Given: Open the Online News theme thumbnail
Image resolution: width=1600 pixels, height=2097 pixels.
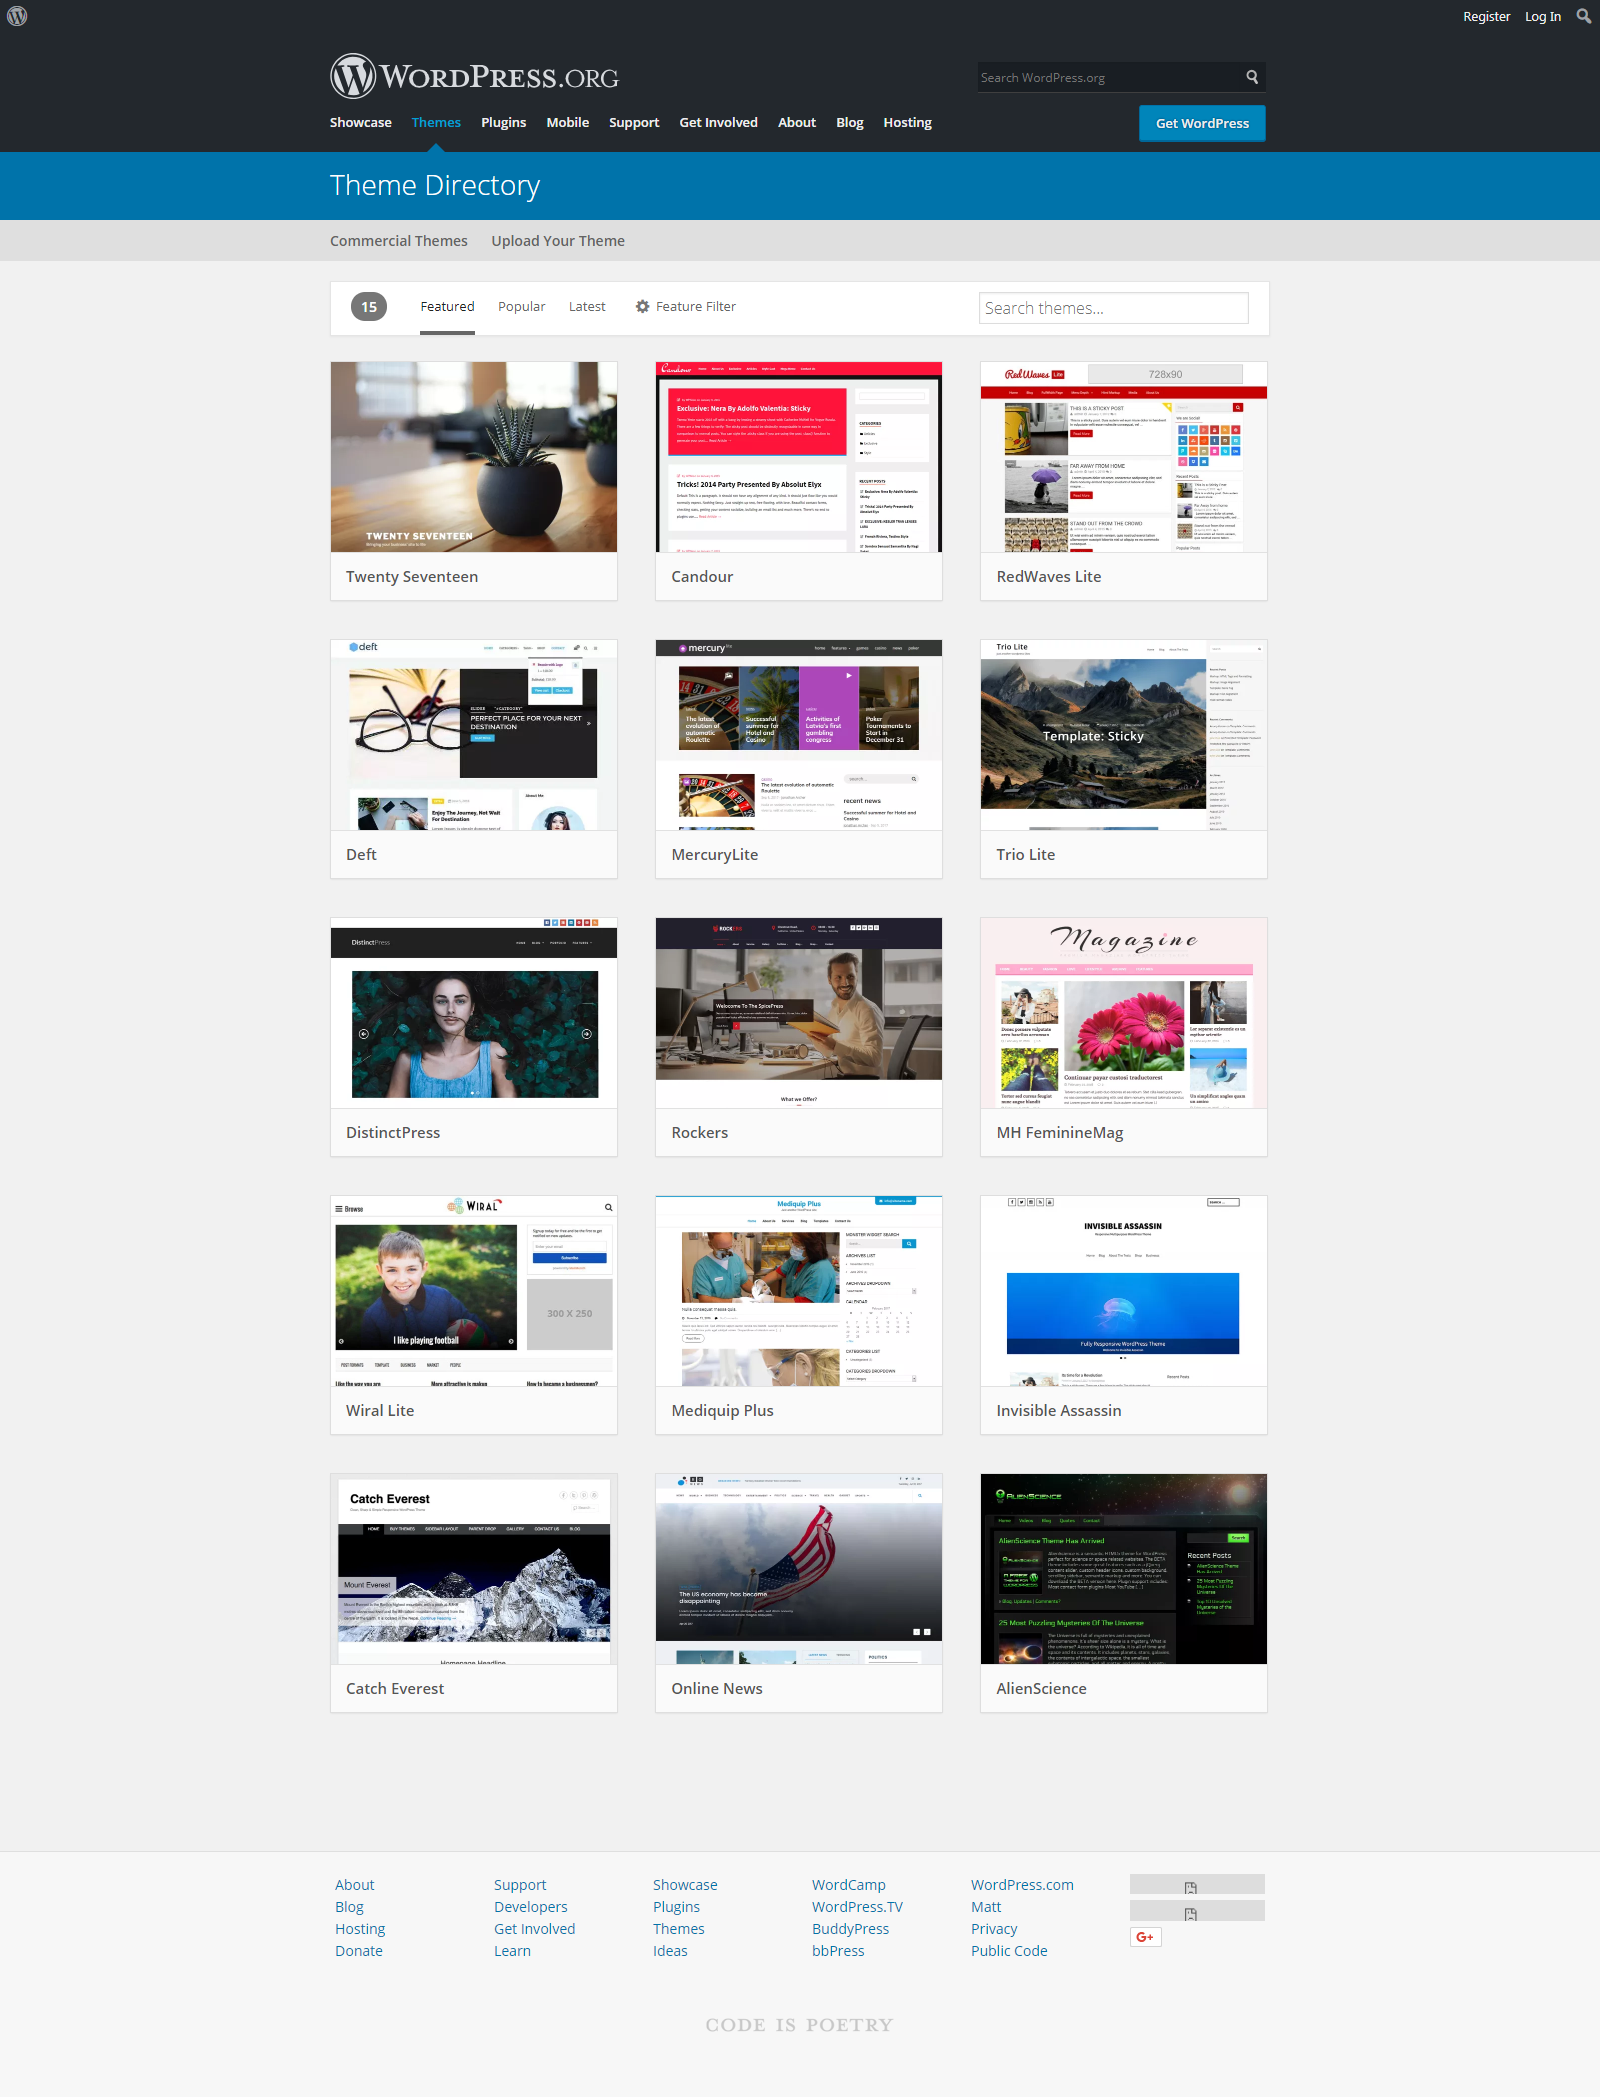Looking at the screenshot, I should (799, 1569).
